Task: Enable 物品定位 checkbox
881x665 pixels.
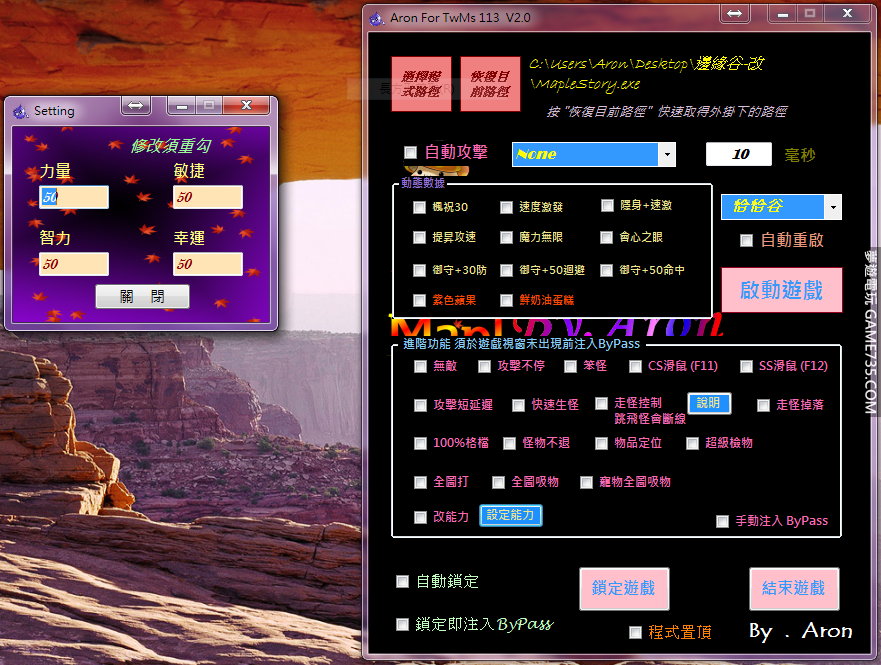Action: (x=601, y=444)
